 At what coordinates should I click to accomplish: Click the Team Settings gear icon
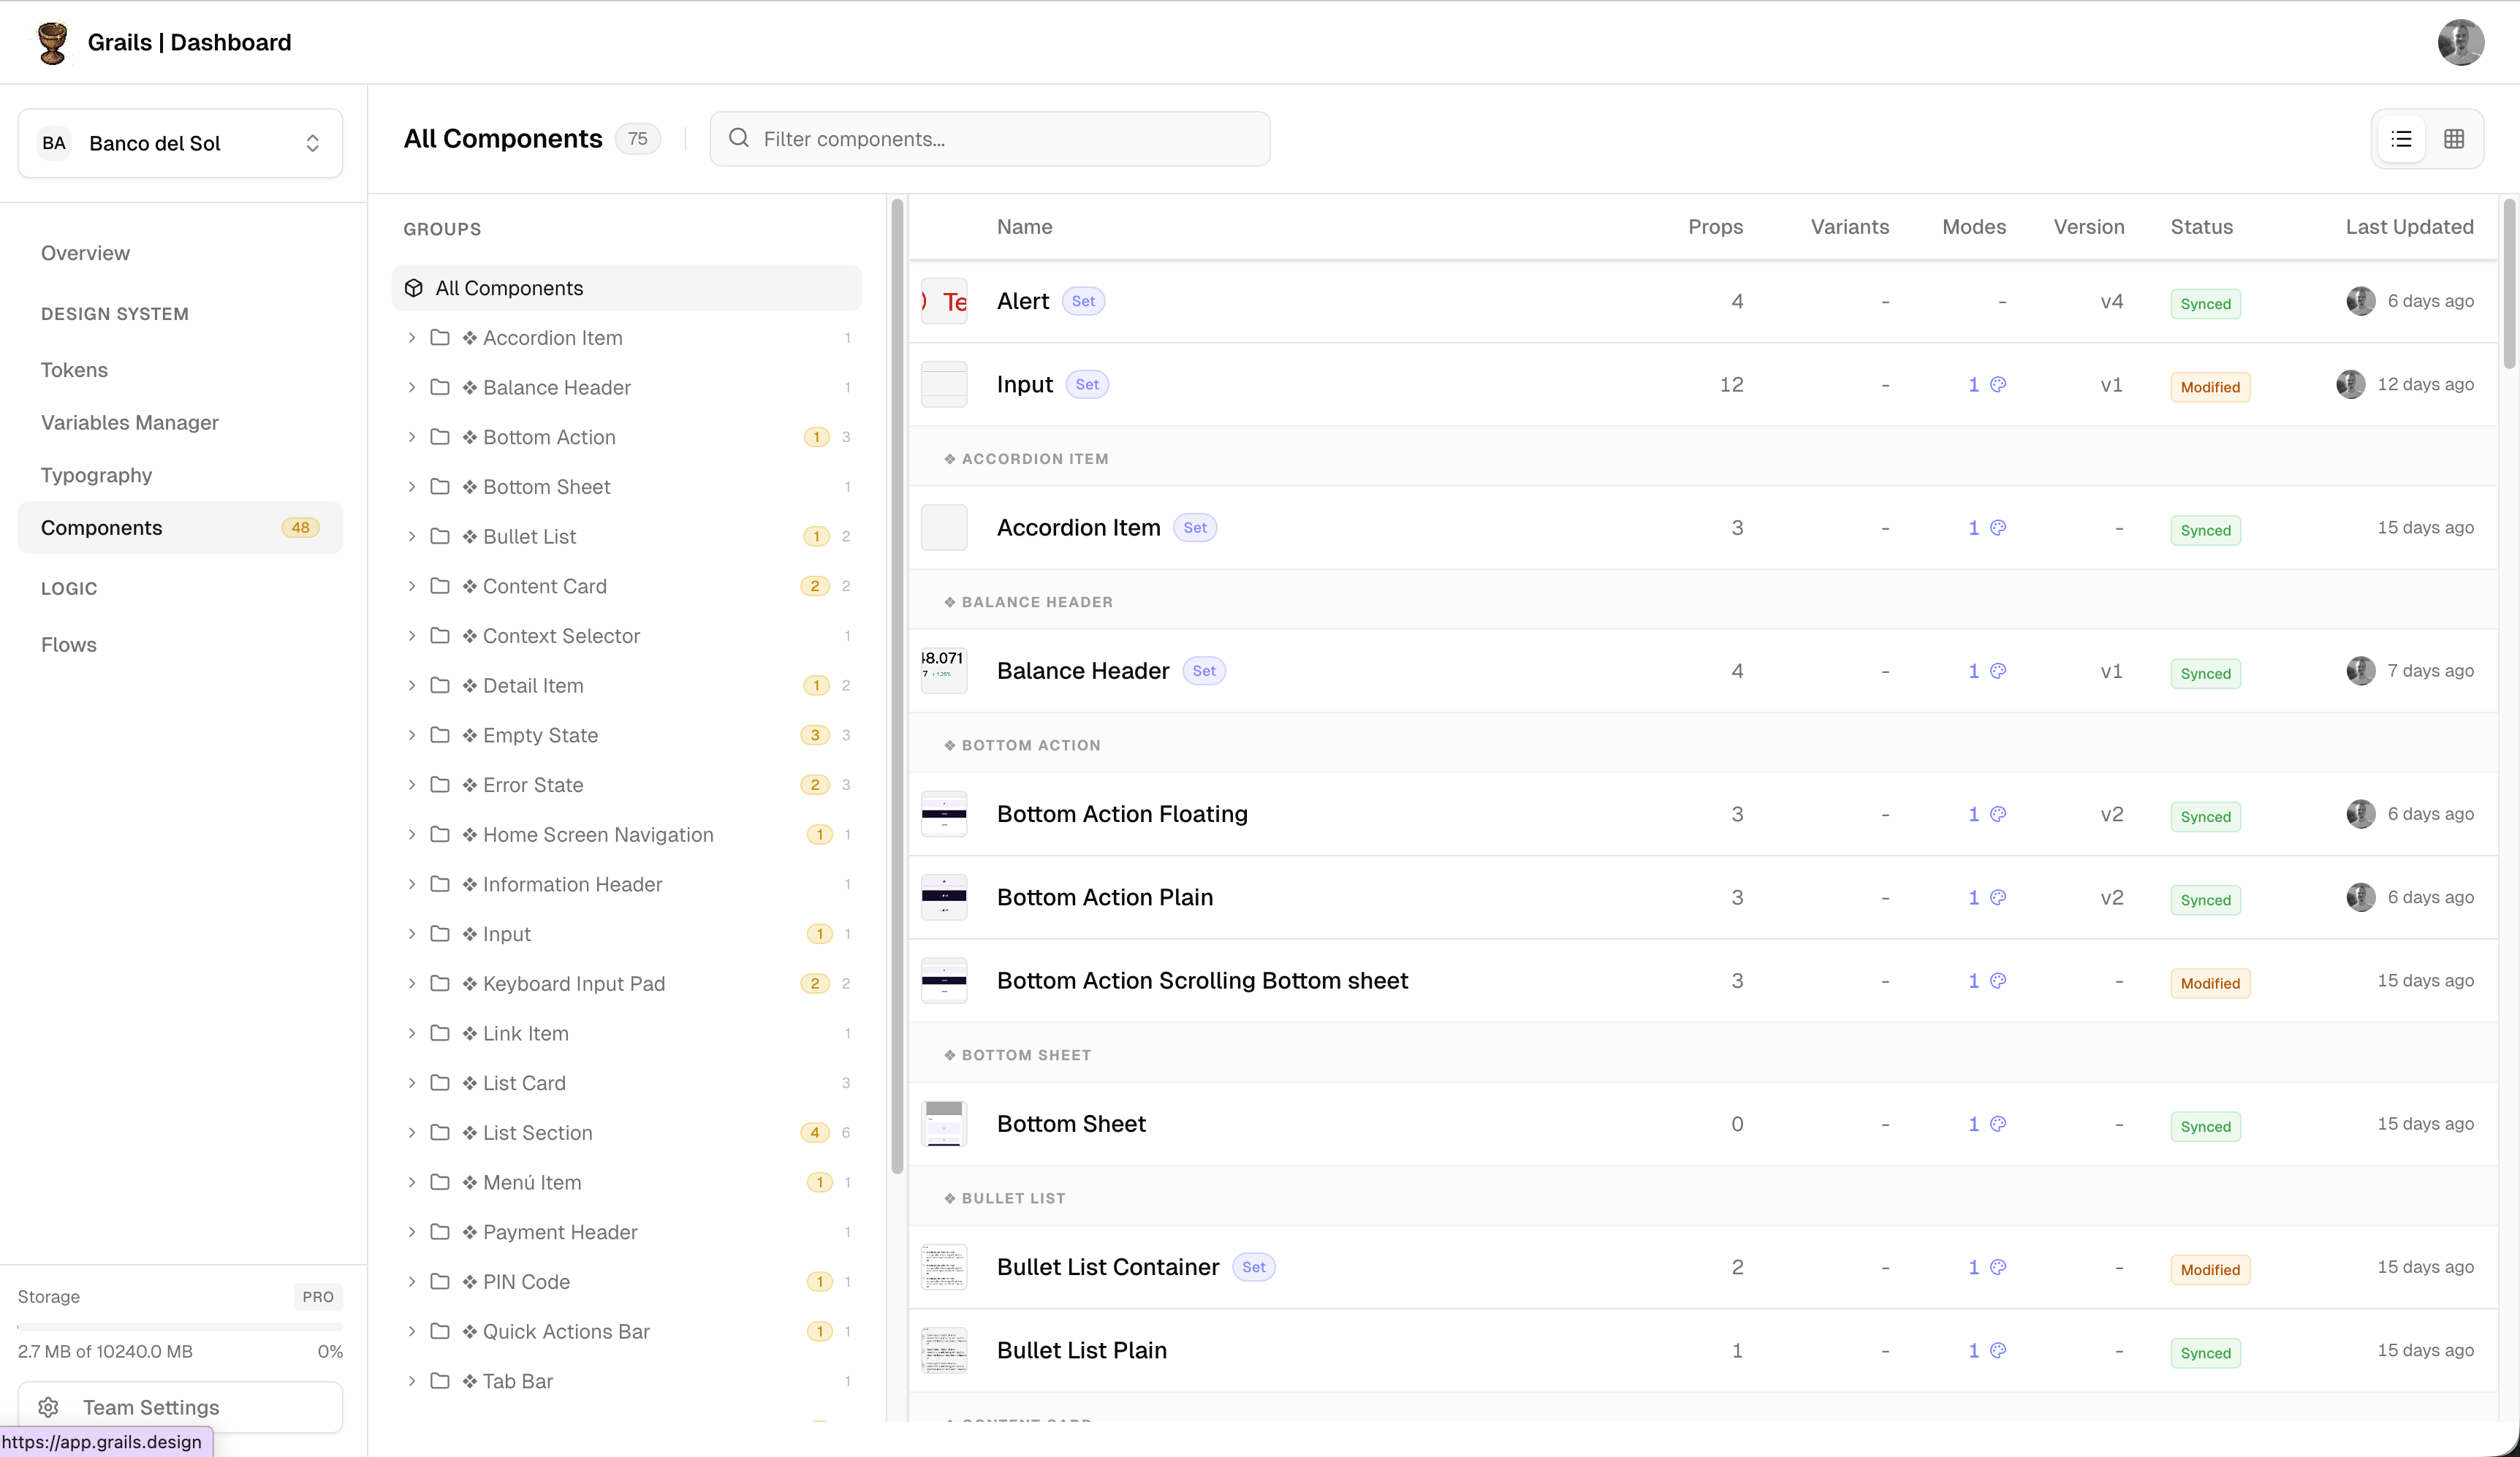48,1407
